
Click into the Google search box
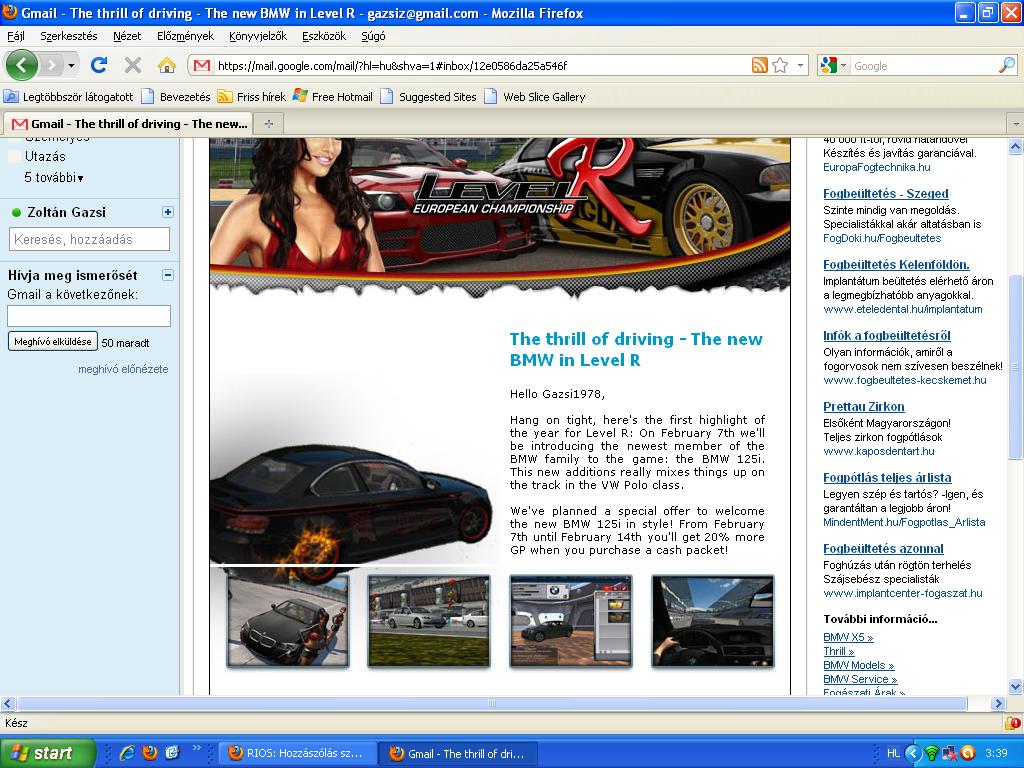[924, 65]
